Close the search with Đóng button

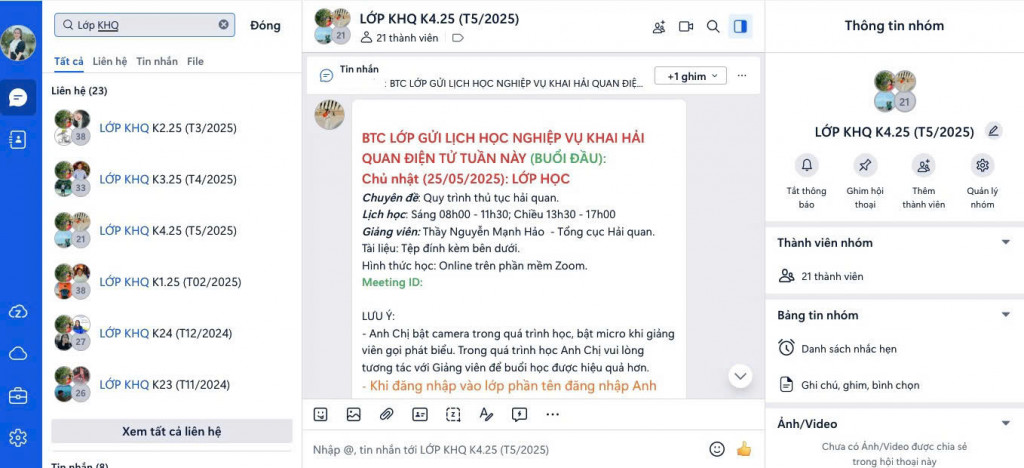[x=265, y=25]
